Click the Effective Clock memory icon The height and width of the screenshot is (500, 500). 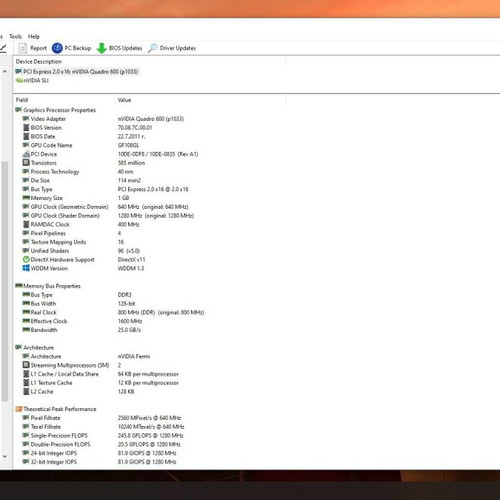26,321
